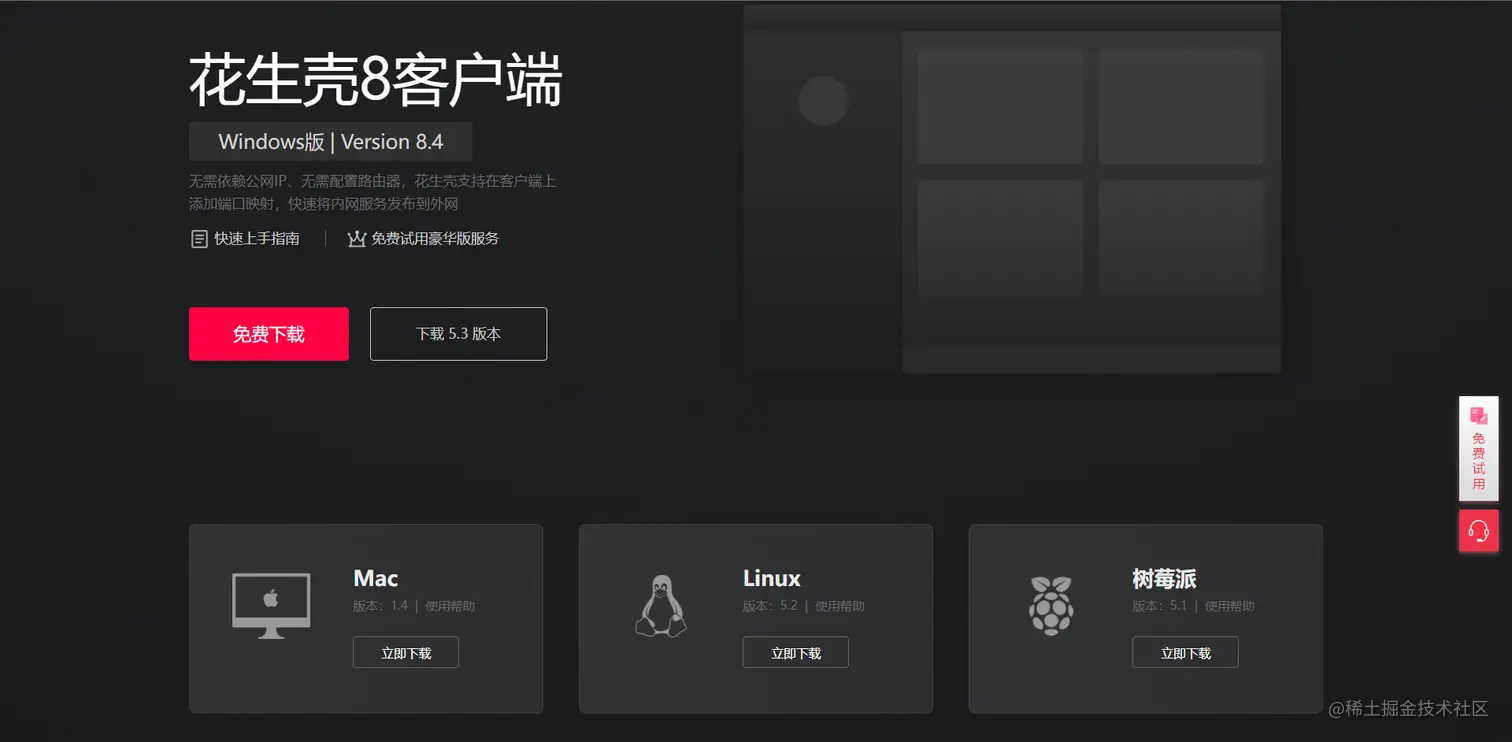Click the 版本：5.1 text in 树莓派 card
This screenshot has height=742, width=1512.
(x=1160, y=606)
